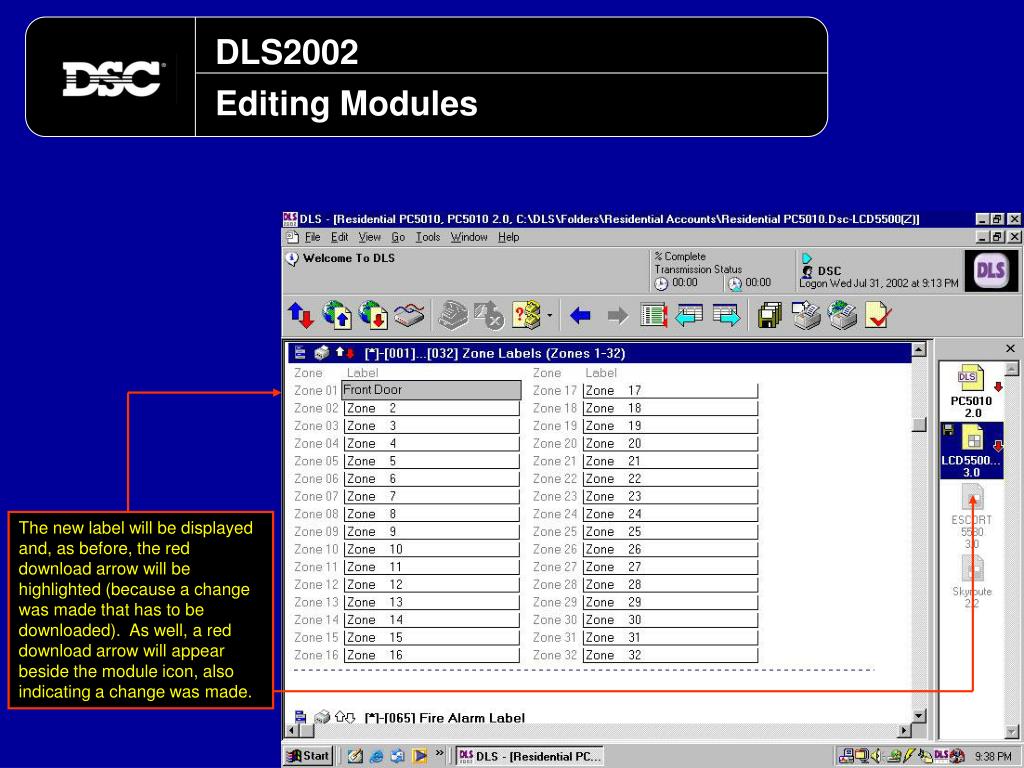Click the Zone 01 label field Front Door
The height and width of the screenshot is (768, 1024).
[x=431, y=390]
